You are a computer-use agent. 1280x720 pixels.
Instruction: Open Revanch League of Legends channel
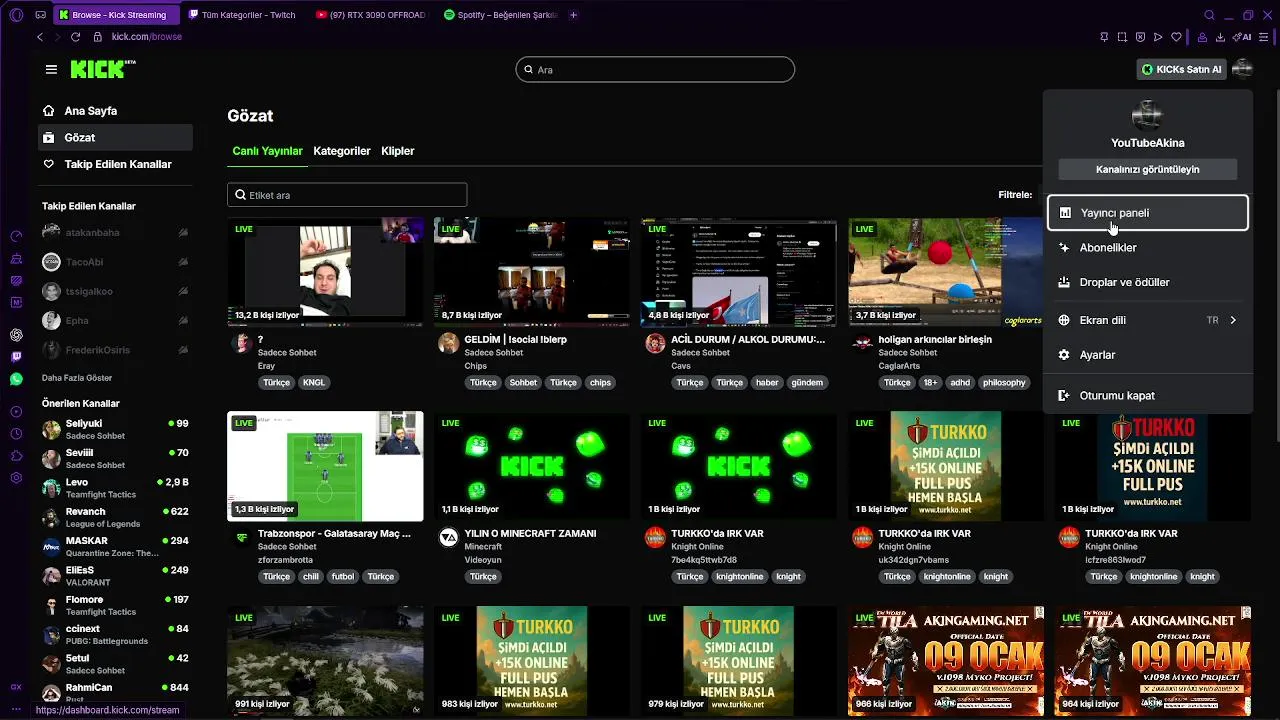[116, 517]
